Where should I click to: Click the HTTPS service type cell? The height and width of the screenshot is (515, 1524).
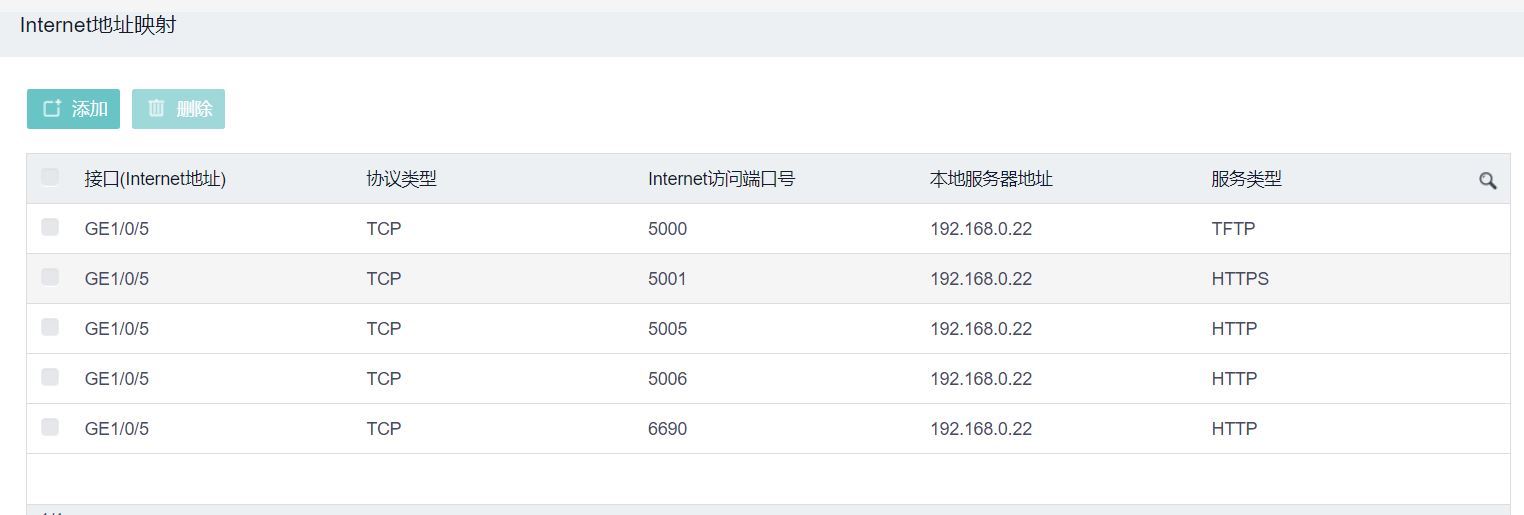coord(1240,279)
